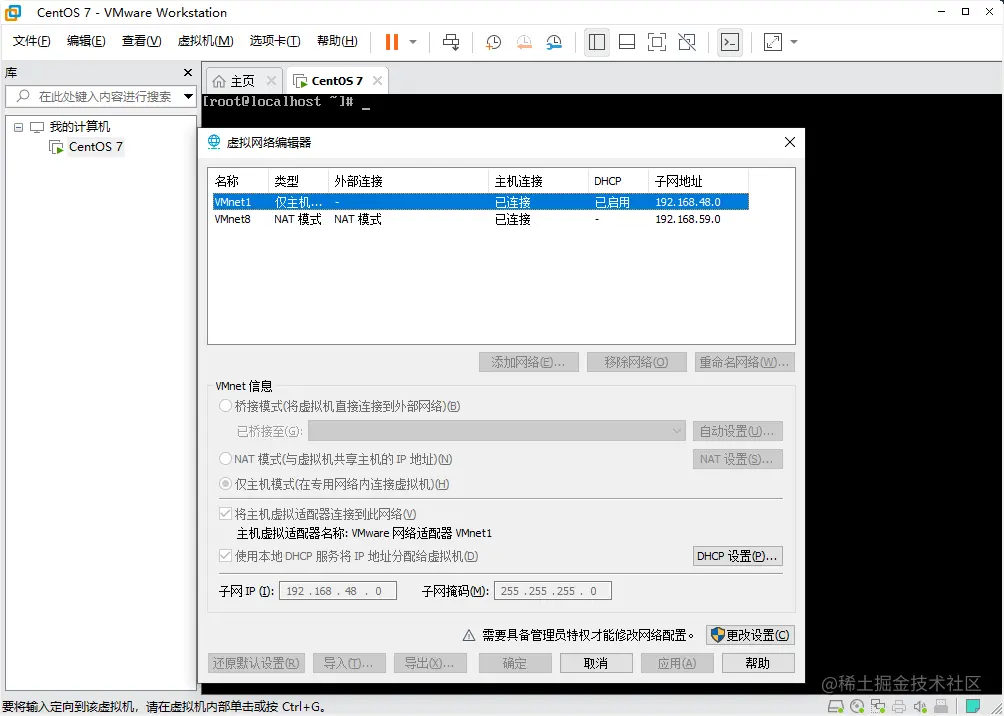This screenshot has width=1004, height=716.
Task: Select the 桥接模式 radio button
Action: pyautogui.click(x=225, y=406)
